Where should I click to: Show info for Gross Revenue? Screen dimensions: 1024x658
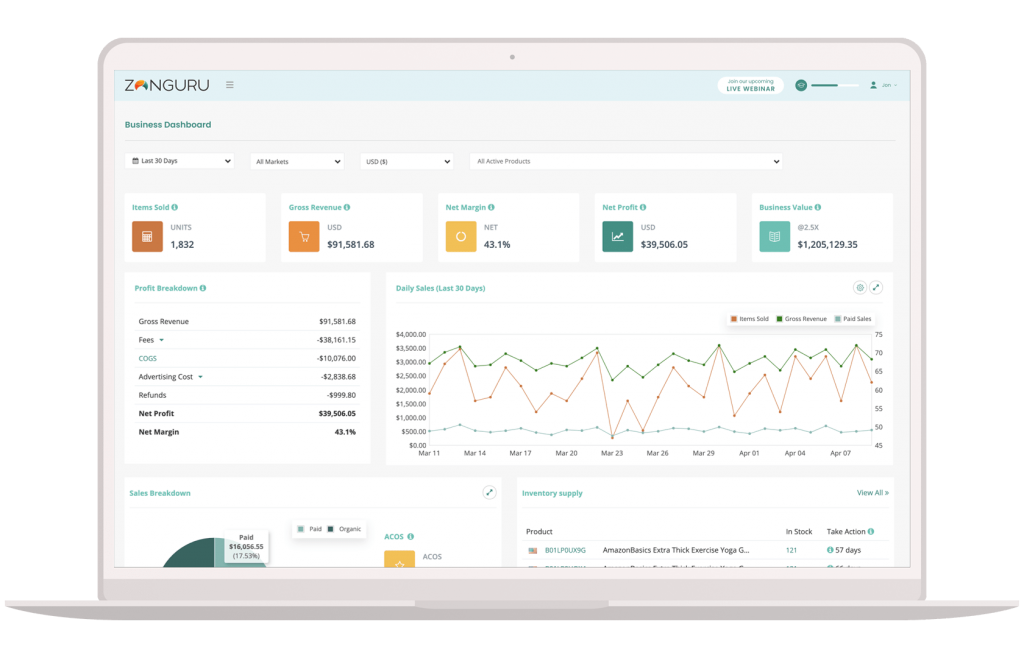click(x=347, y=208)
